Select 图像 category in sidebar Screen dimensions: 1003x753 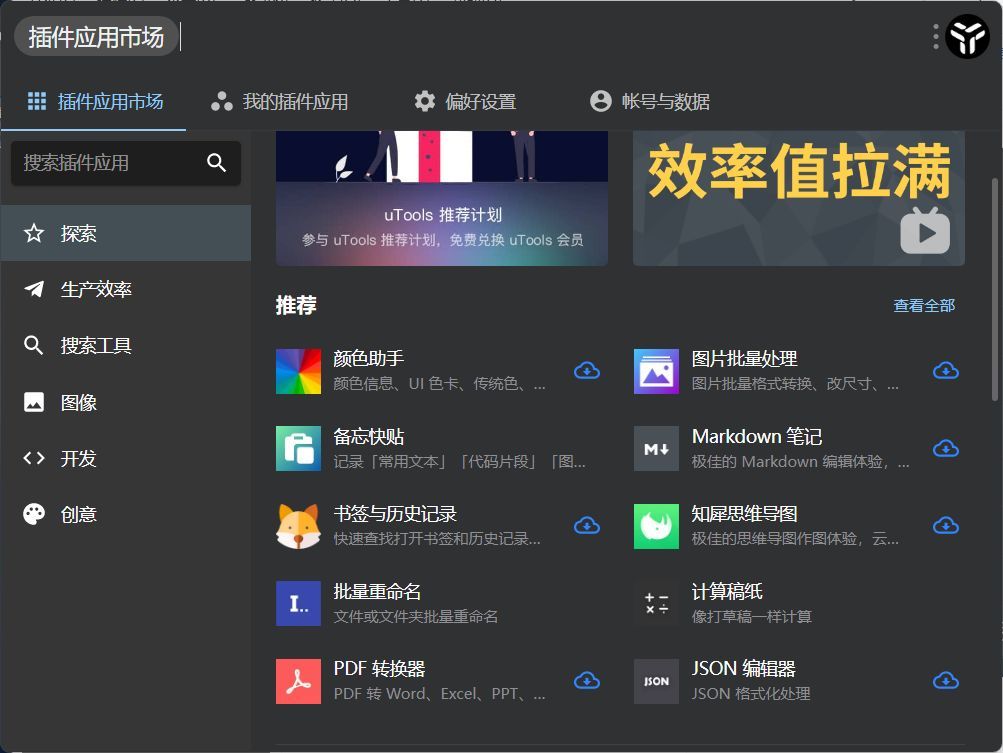pos(126,402)
